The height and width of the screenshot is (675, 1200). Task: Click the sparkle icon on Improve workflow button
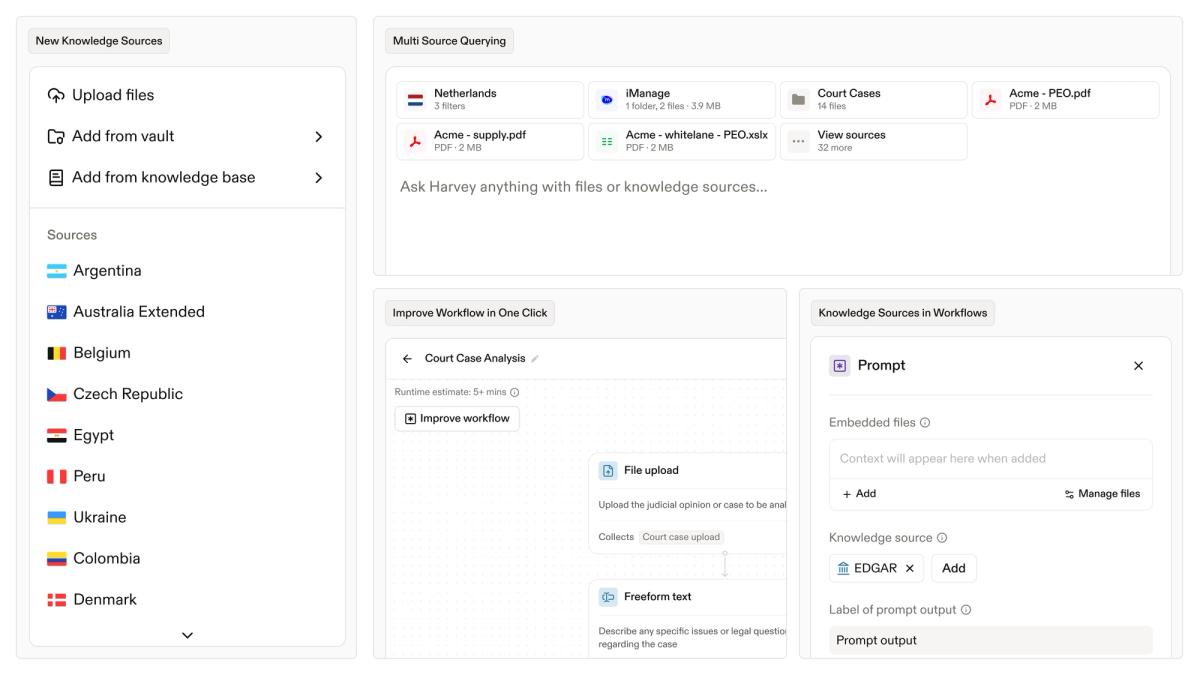coord(410,418)
